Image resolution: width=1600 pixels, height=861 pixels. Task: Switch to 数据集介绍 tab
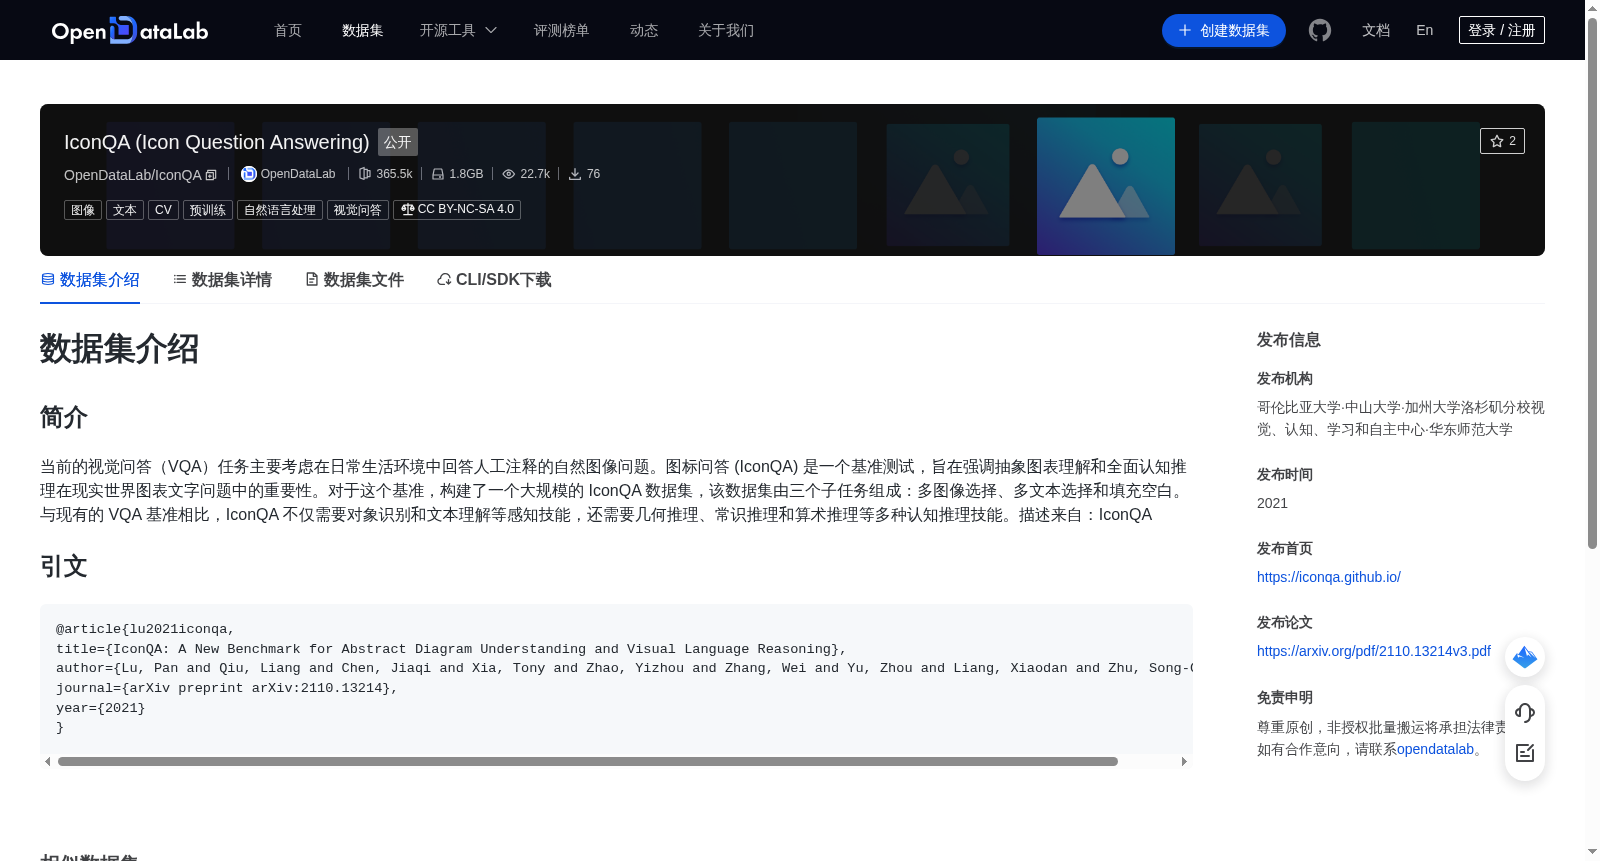[x=90, y=280]
